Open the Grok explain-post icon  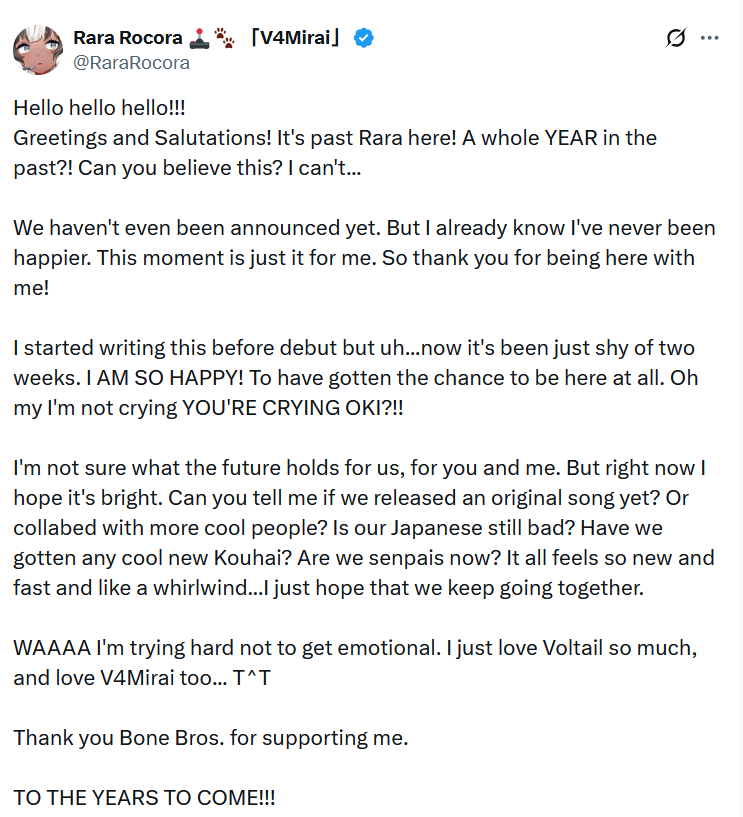point(676,38)
